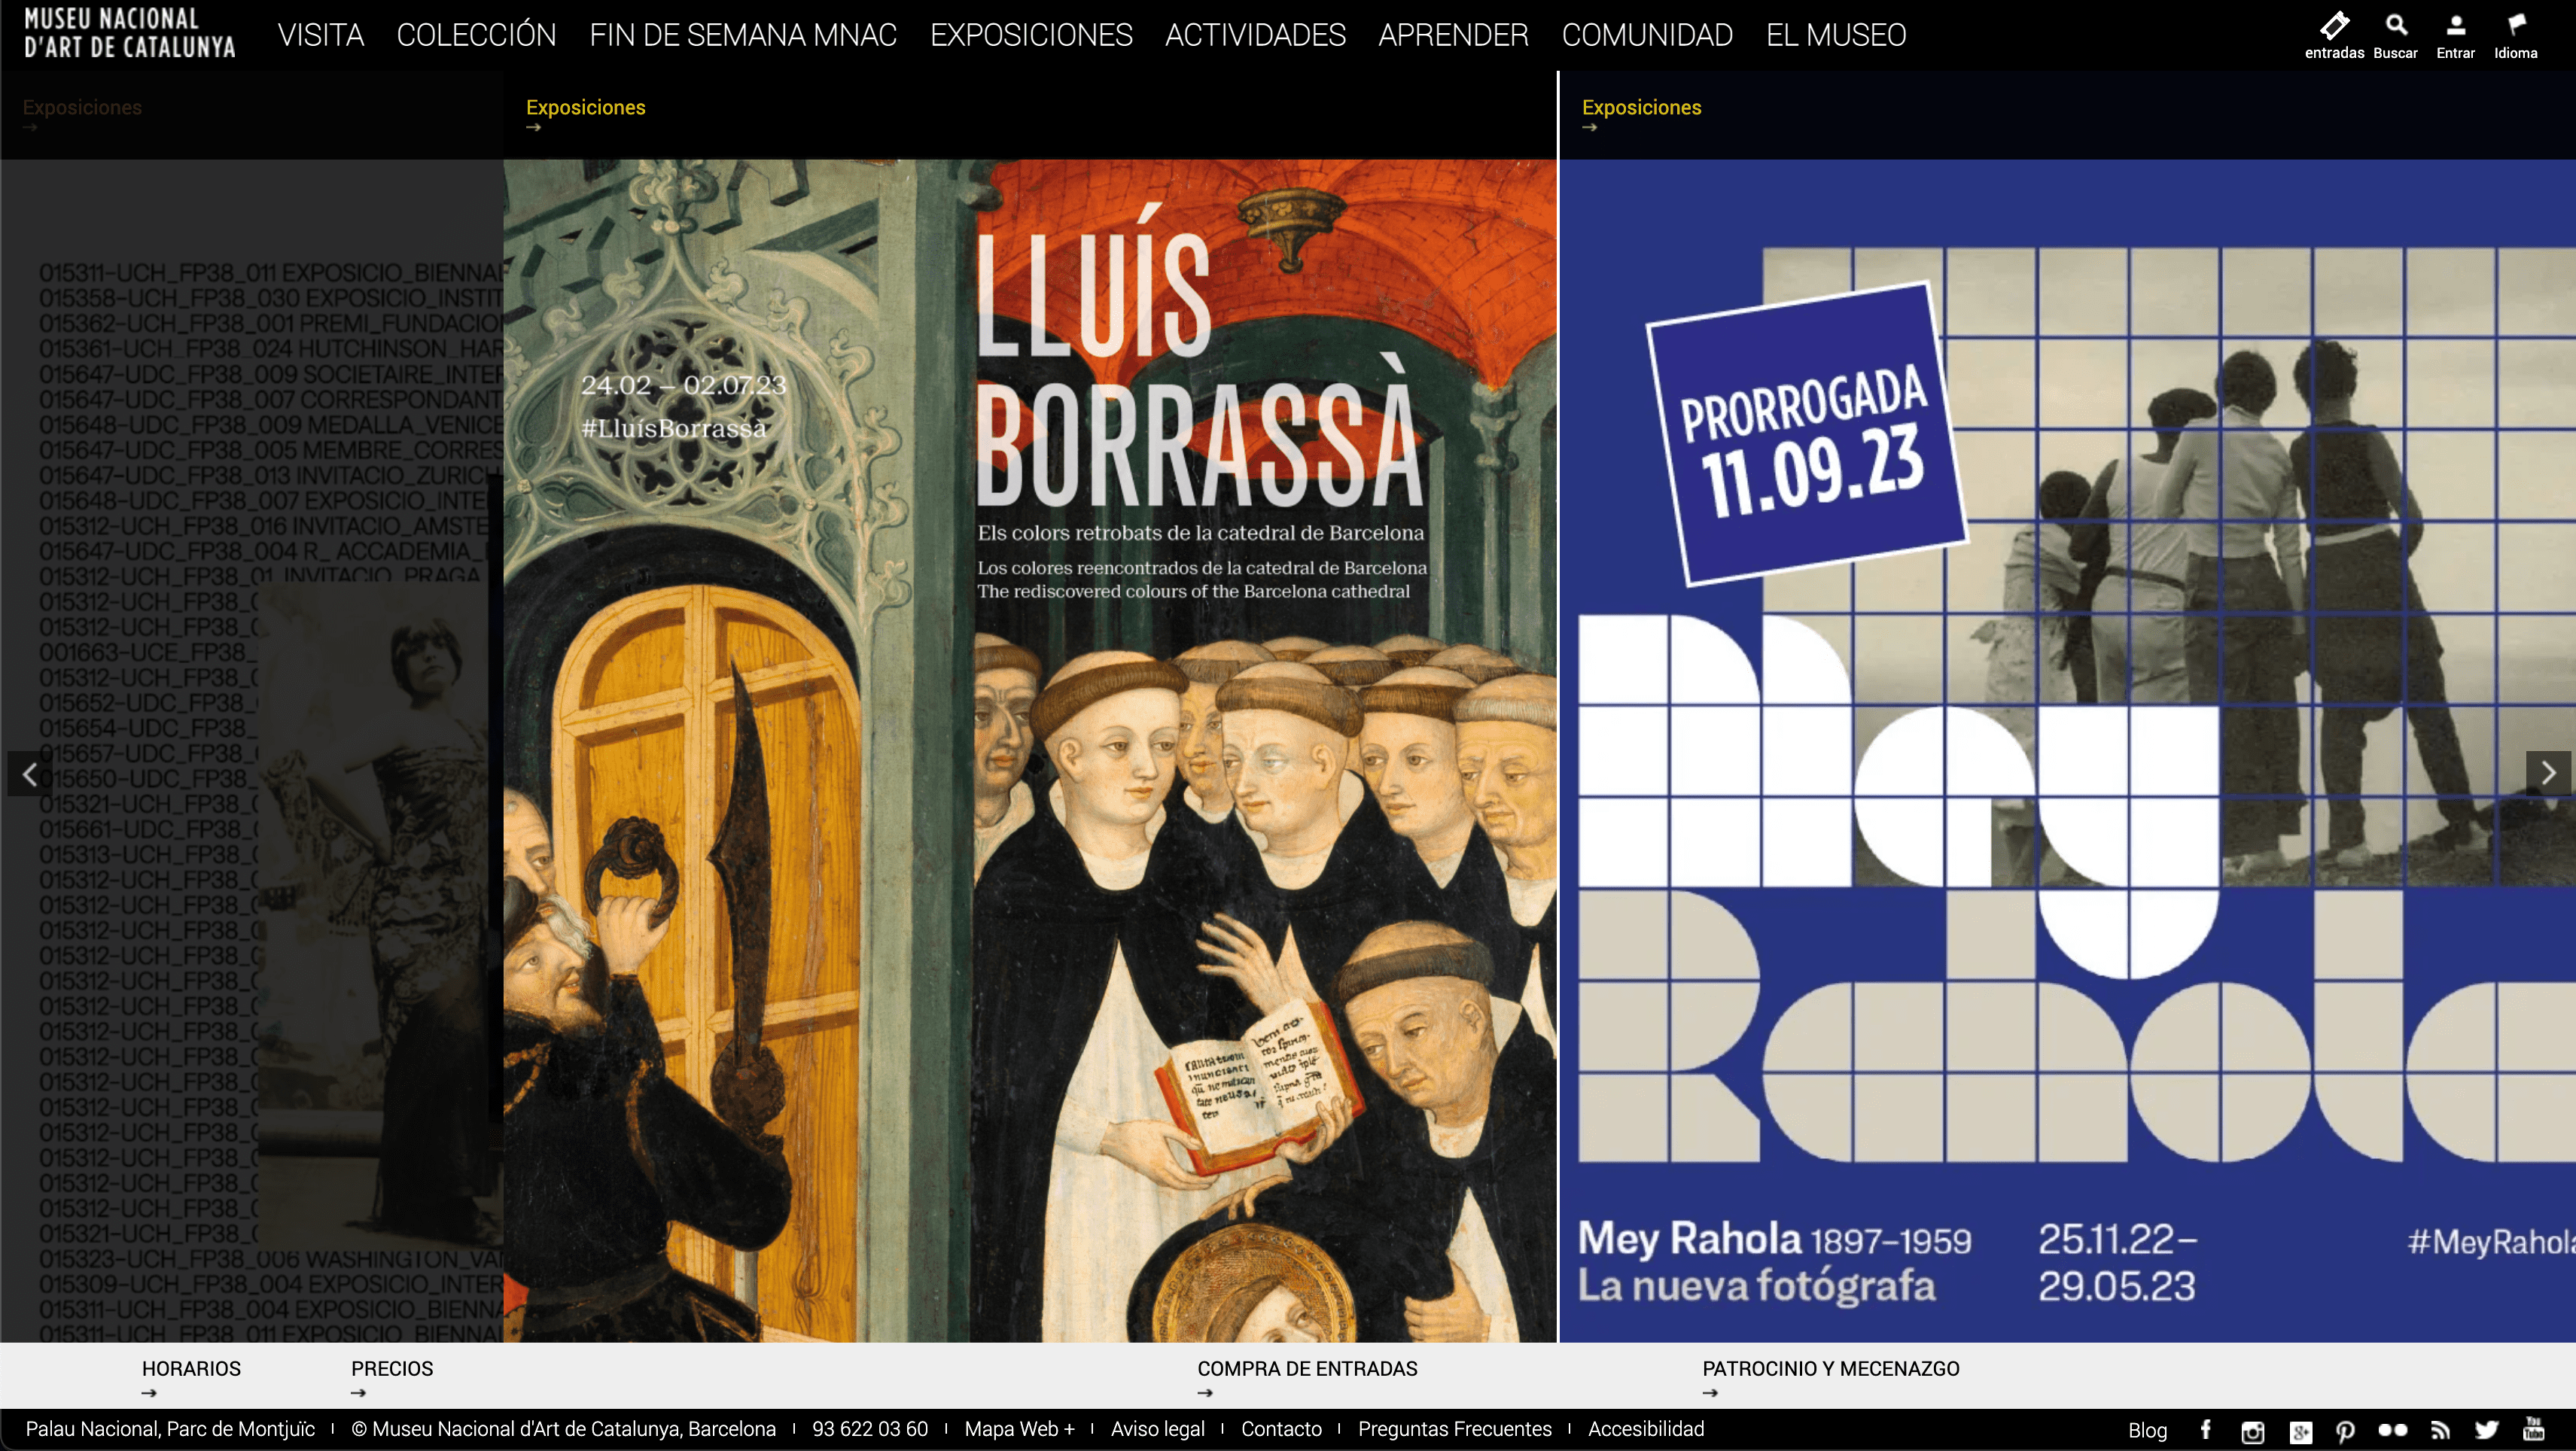
Task: Click the Museu Nacional d'Art de Catalunya logo
Action: [x=130, y=33]
